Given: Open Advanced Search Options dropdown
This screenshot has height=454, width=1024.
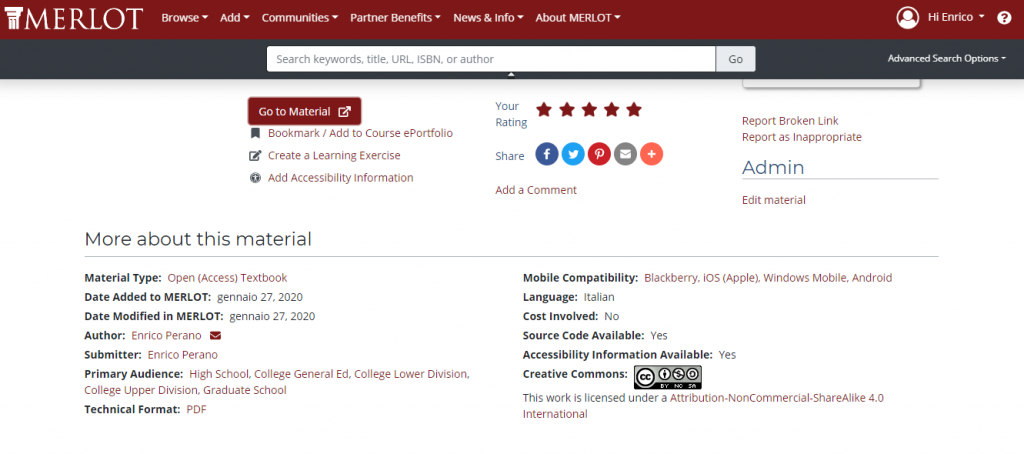Looking at the screenshot, I should tap(946, 59).
